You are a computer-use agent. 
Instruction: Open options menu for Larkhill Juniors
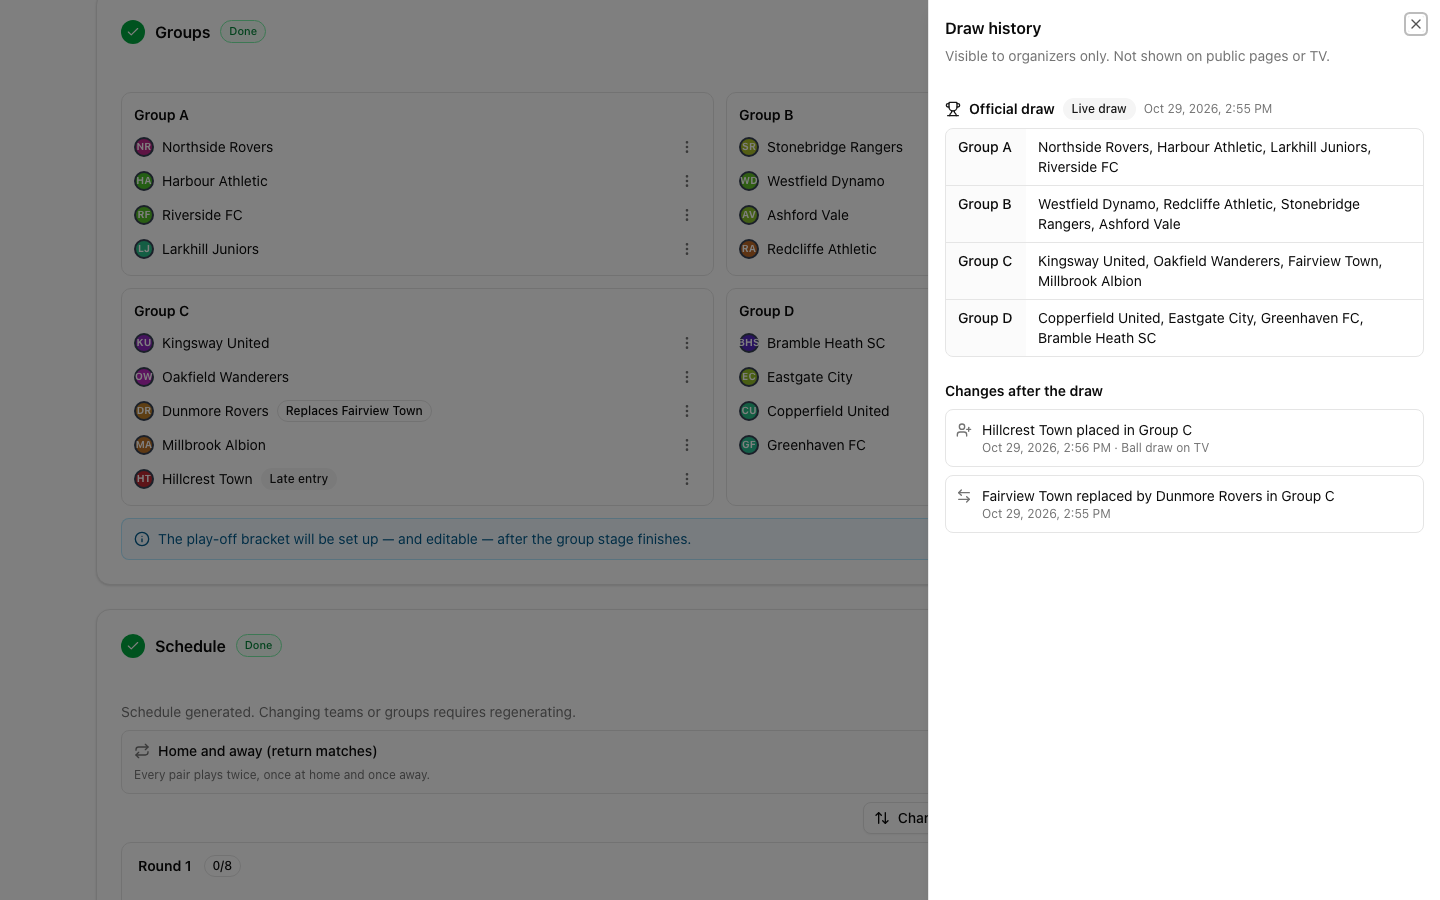click(x=687, y=249)
